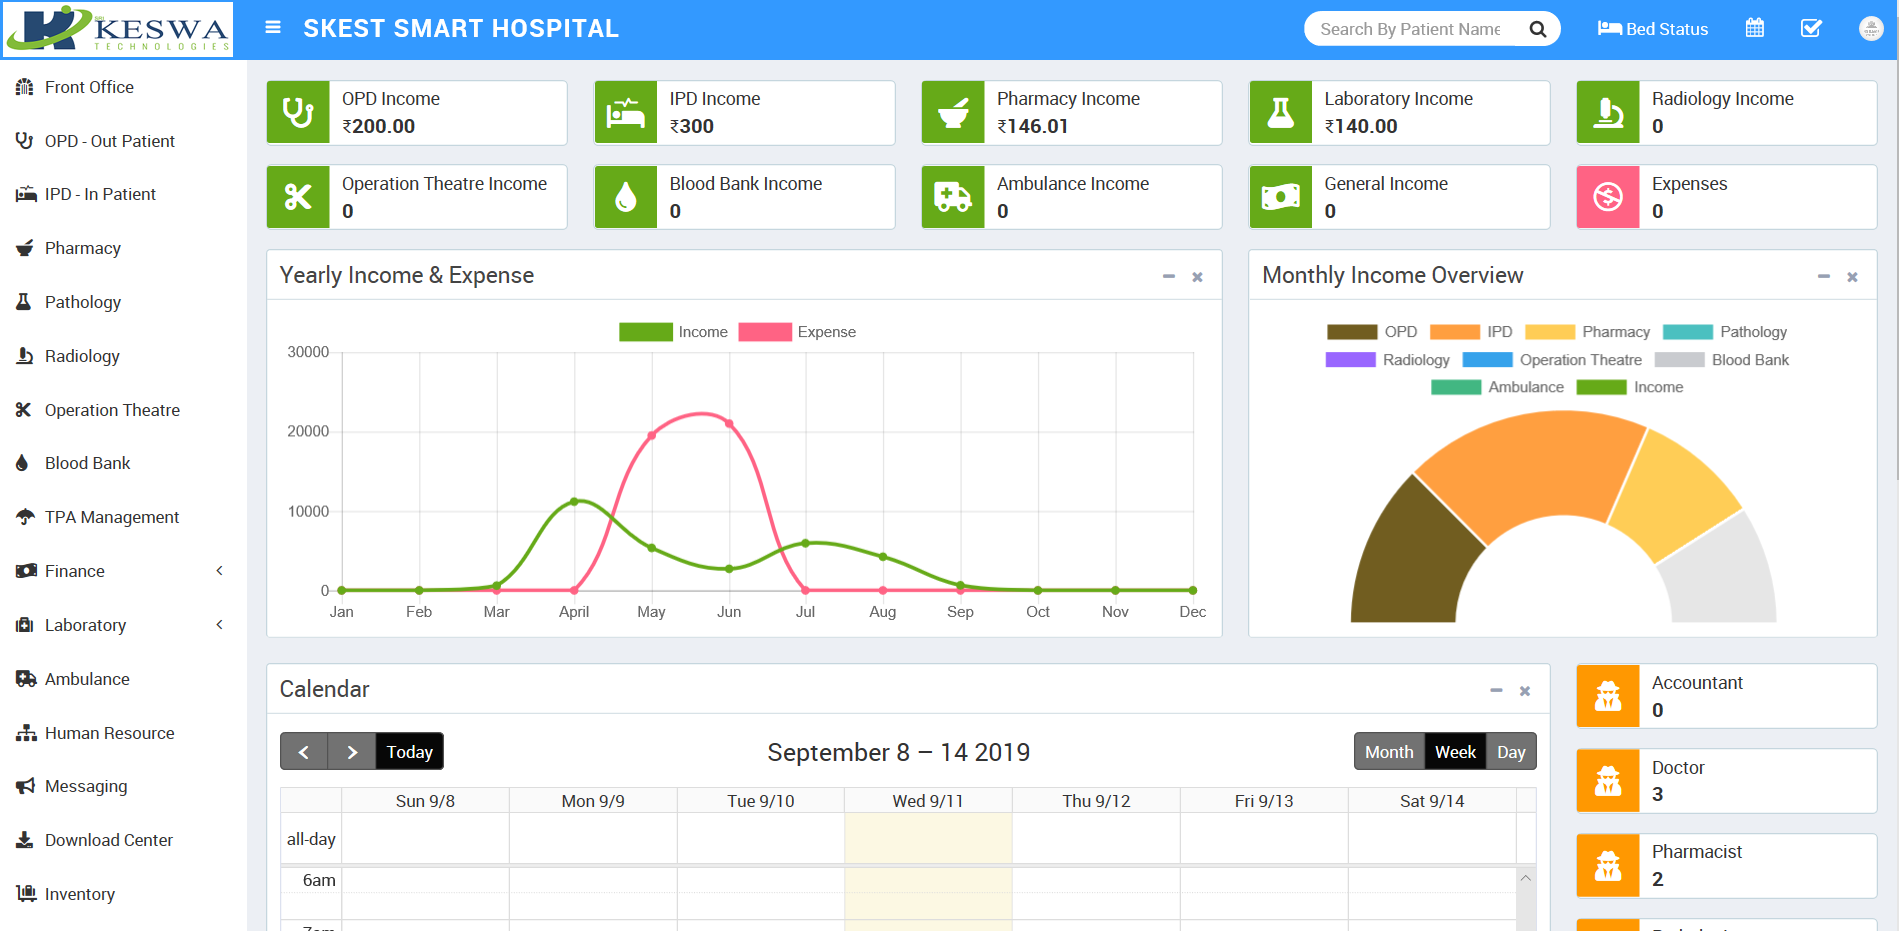Toggle IPD legend in monthly overview
Viewport: 1899px width, 931px height.
point(1471,332)
